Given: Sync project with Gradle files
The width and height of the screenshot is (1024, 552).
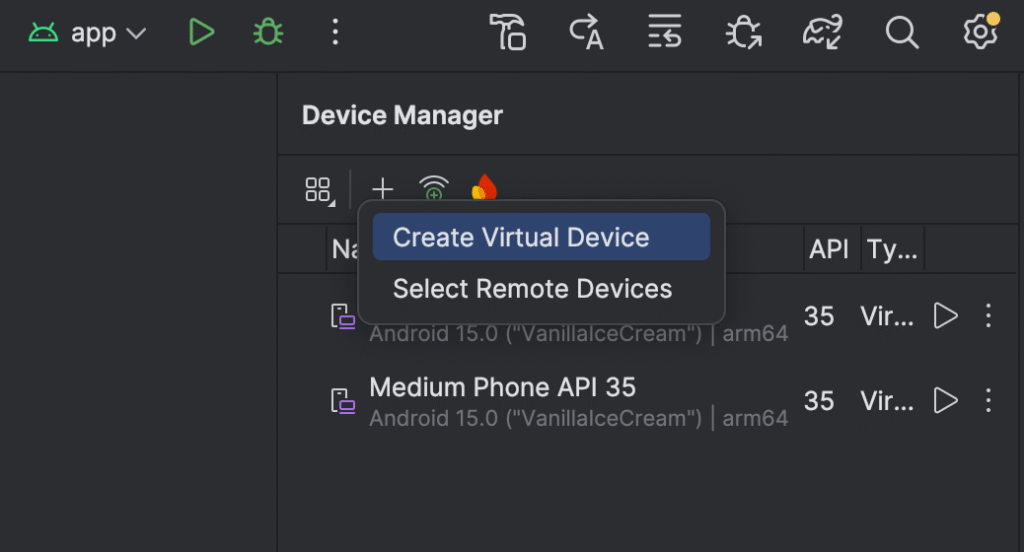Looking at the screenshot, I should click(x=822, y=33).
